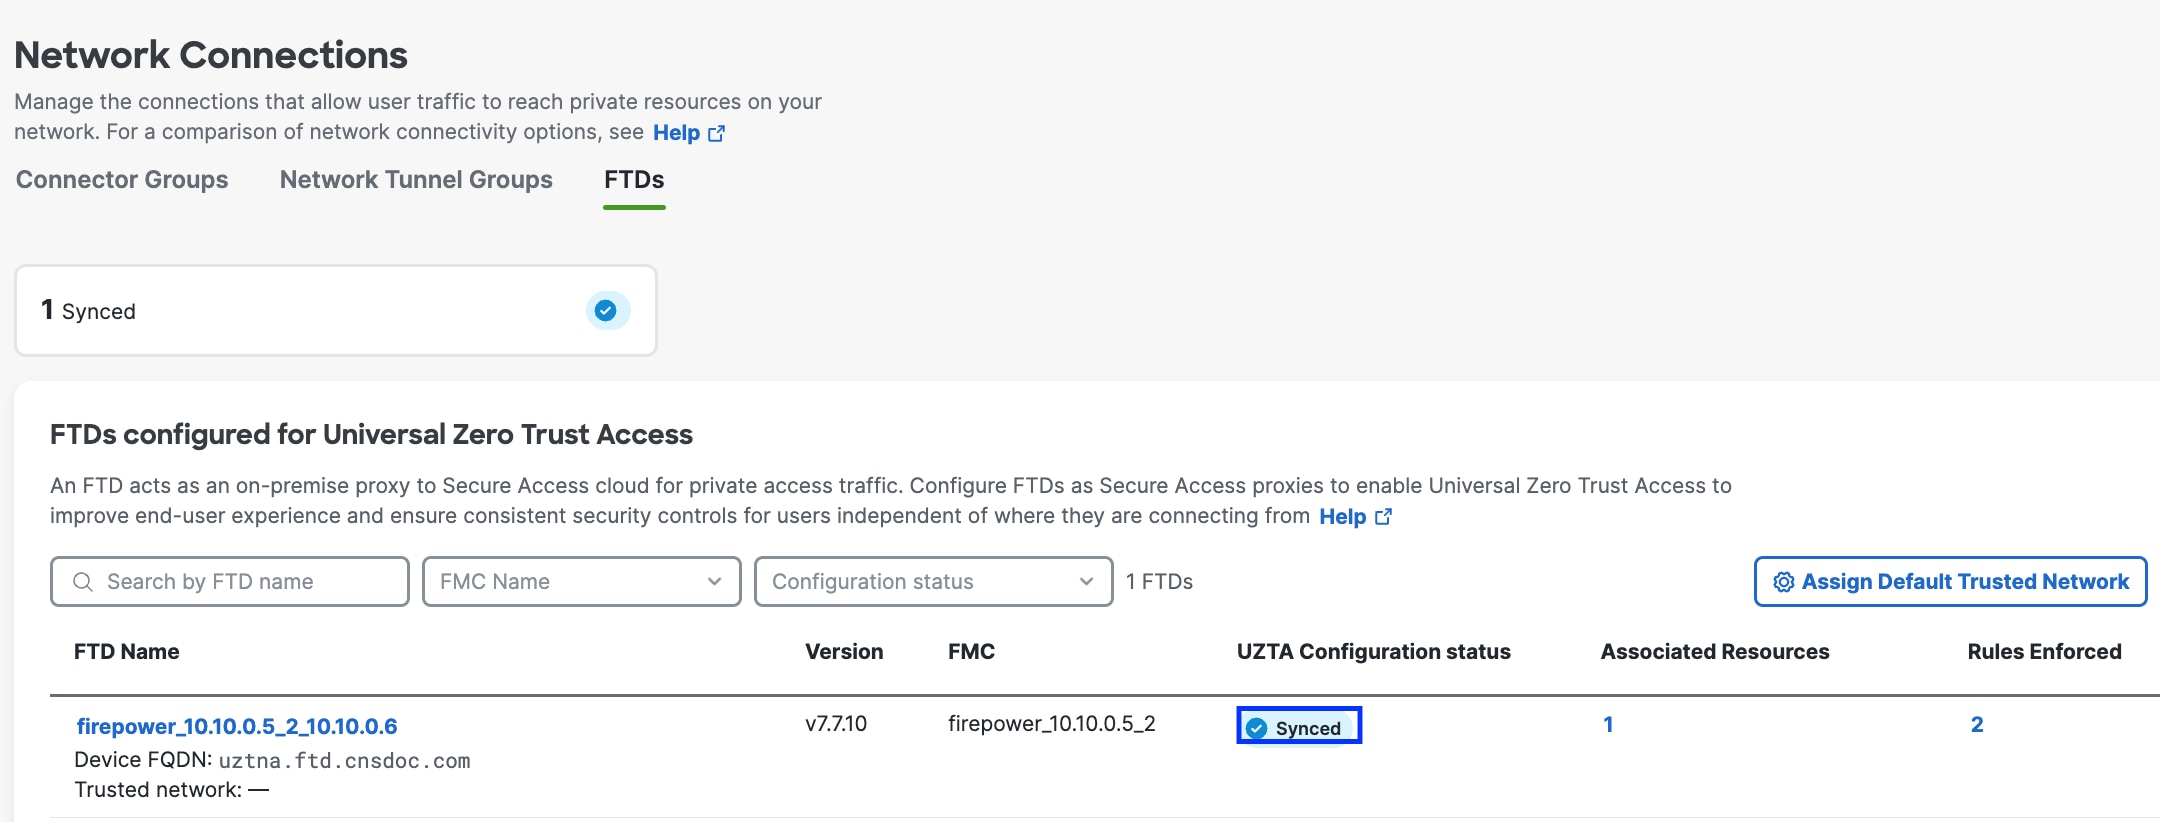
Task: Open the Help link under Universal Zero Trust Access
Action: (x=1342, y=517)
